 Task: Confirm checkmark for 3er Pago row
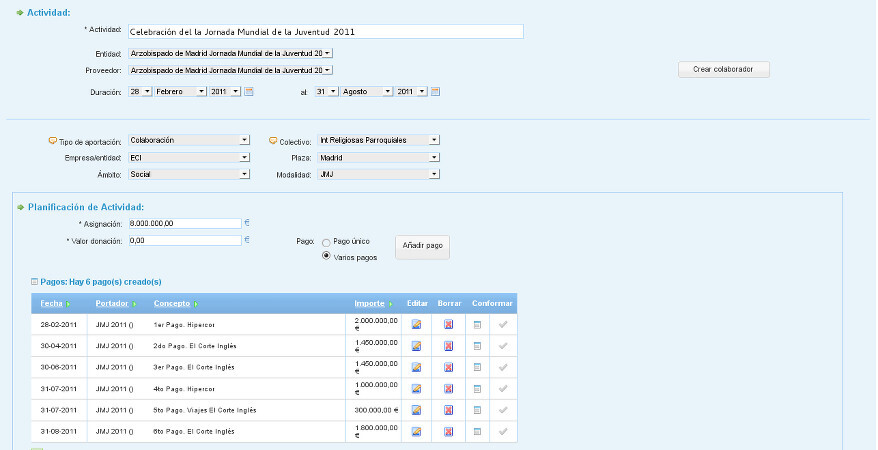click(503, 367)
